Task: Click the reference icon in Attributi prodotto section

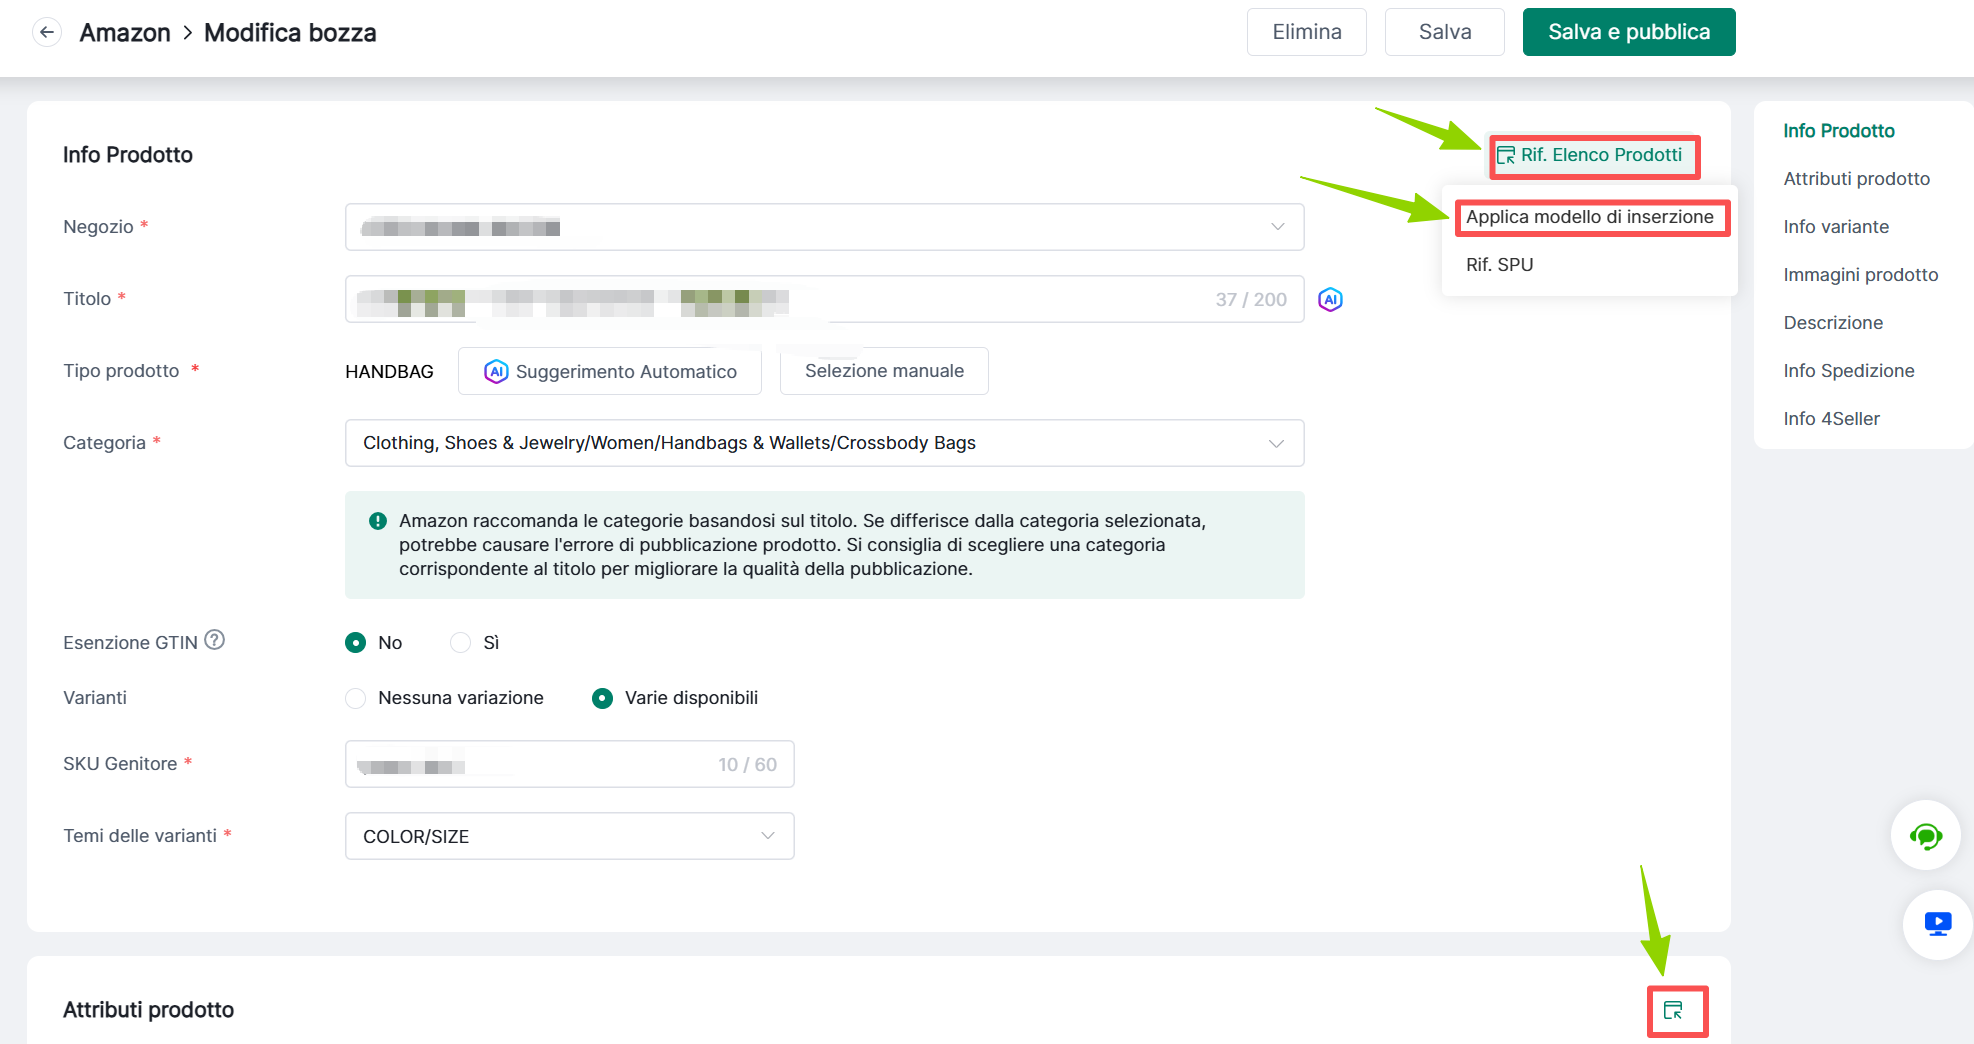Action: click(x=1673, y=1010)
